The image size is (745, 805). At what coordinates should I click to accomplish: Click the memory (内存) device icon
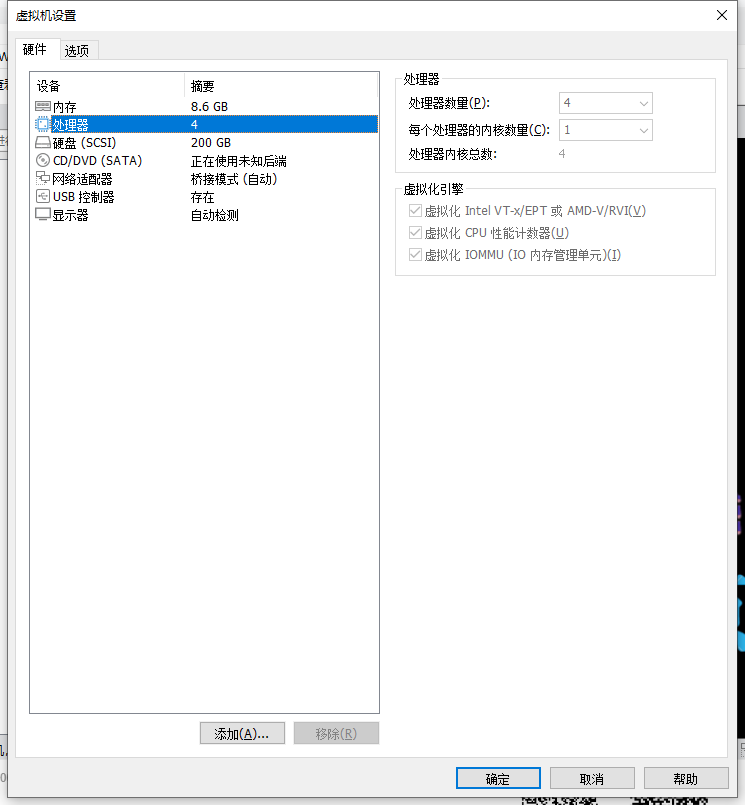(x=43, y=106)
